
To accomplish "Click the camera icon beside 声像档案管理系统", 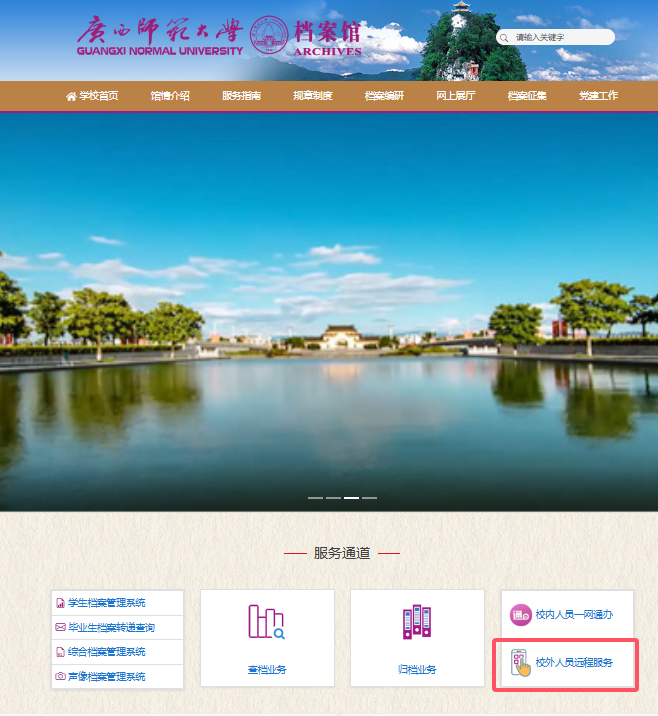I will click(x=60, y=677).
